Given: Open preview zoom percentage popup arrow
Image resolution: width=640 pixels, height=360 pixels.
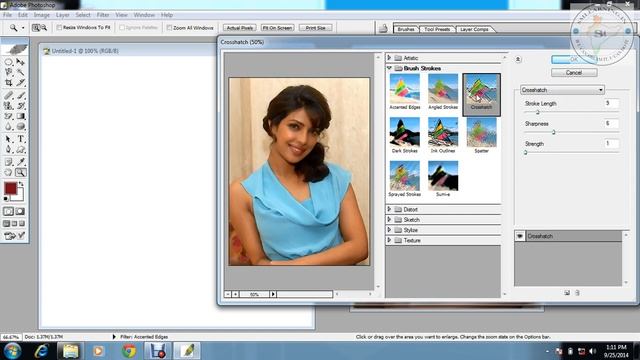Looking at the screenshot, I should point(273,294).
